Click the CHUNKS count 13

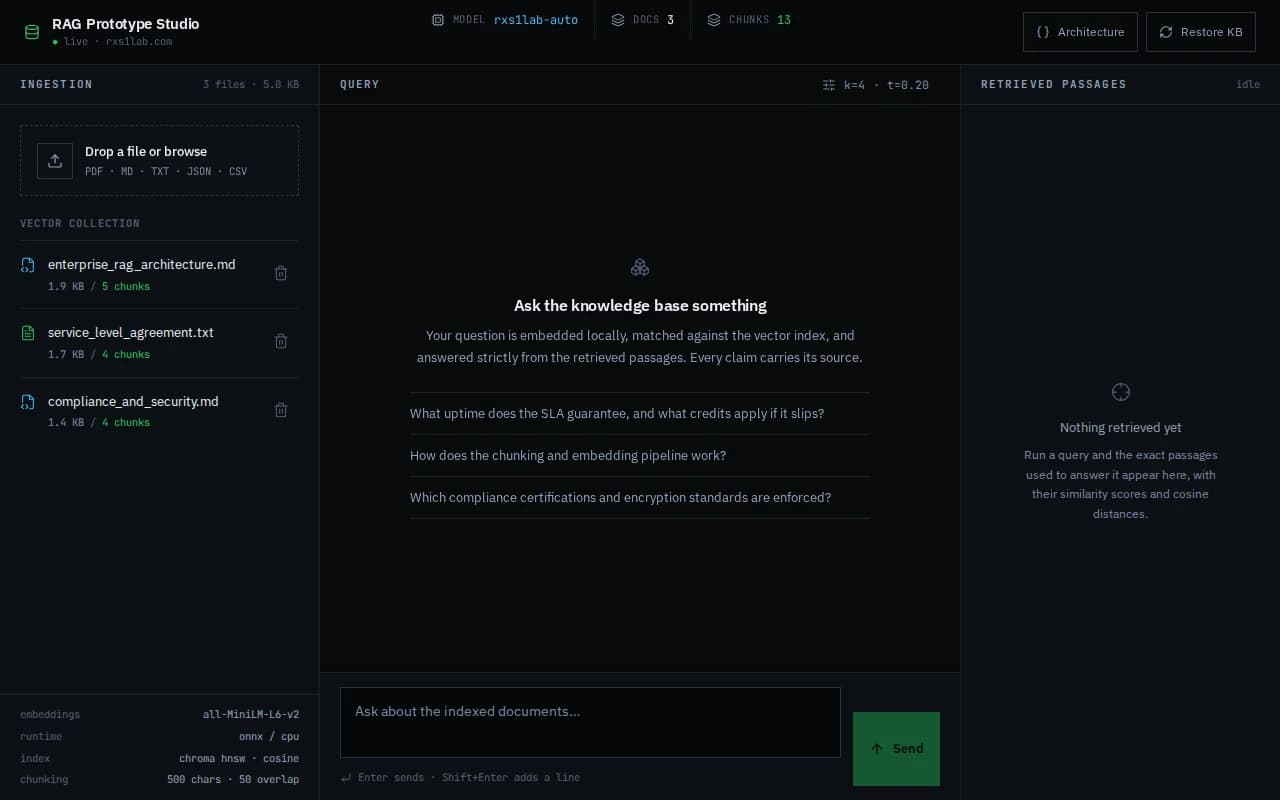click(784, 20)
